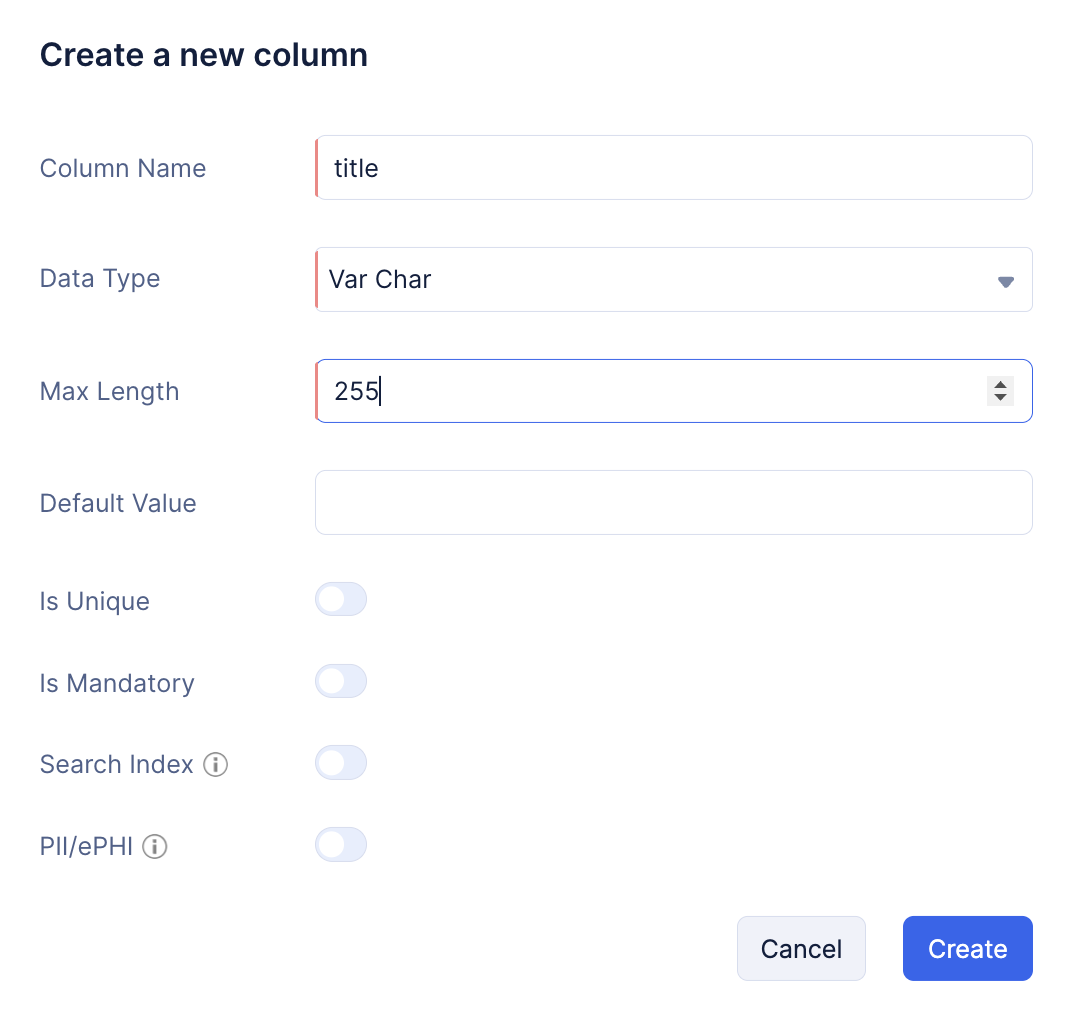This screenshot has width=1070, height=1014.
Task: Turn on the Search Index toggle
Action: [341, 763]
